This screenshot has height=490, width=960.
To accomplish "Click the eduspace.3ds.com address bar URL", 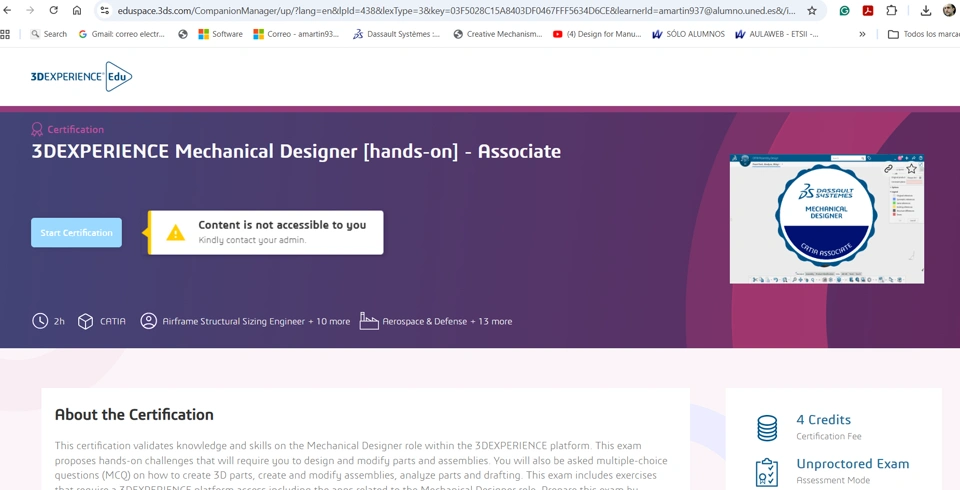I will tap(456, 10).
